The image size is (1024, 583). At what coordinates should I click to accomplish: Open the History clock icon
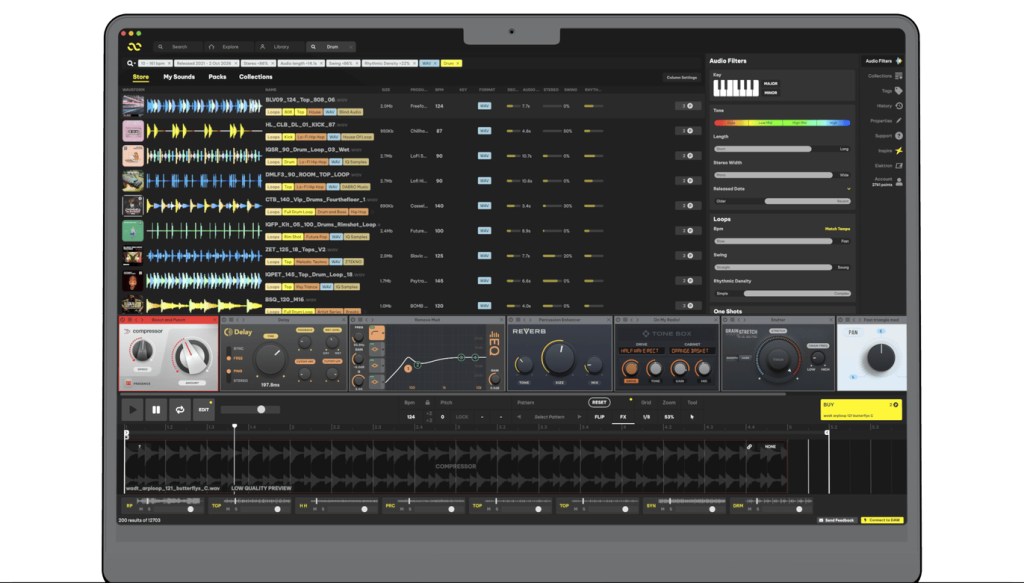[899, 106]
